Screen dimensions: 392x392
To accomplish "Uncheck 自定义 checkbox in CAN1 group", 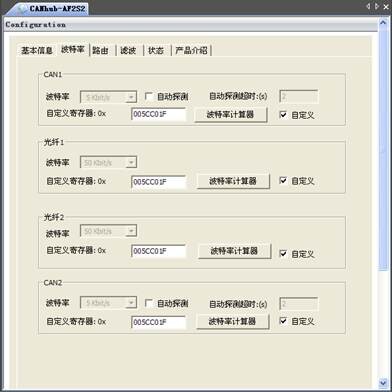I will [x=283, y=115].
